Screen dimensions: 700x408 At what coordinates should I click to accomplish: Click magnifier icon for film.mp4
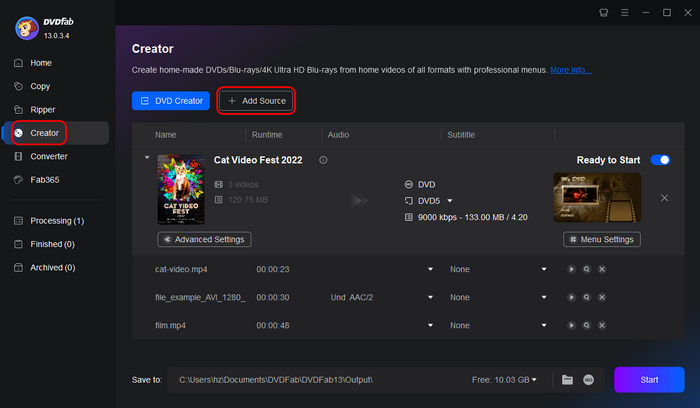click(x=587, y=325)
